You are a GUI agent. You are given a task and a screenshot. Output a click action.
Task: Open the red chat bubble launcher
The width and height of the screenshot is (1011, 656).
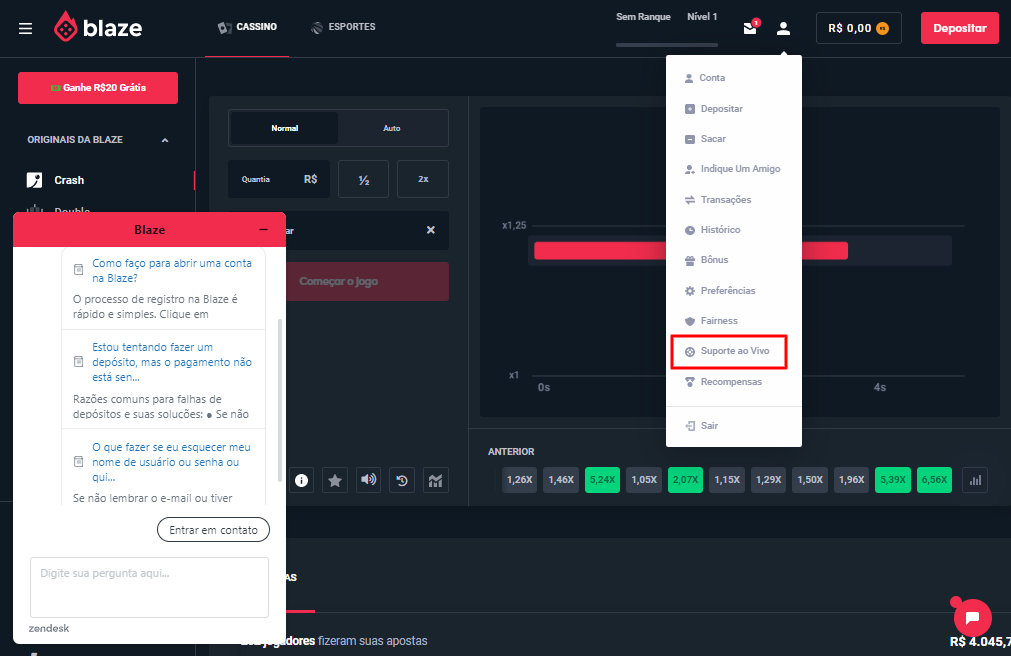pyautogui.click(x=972, y=617)
